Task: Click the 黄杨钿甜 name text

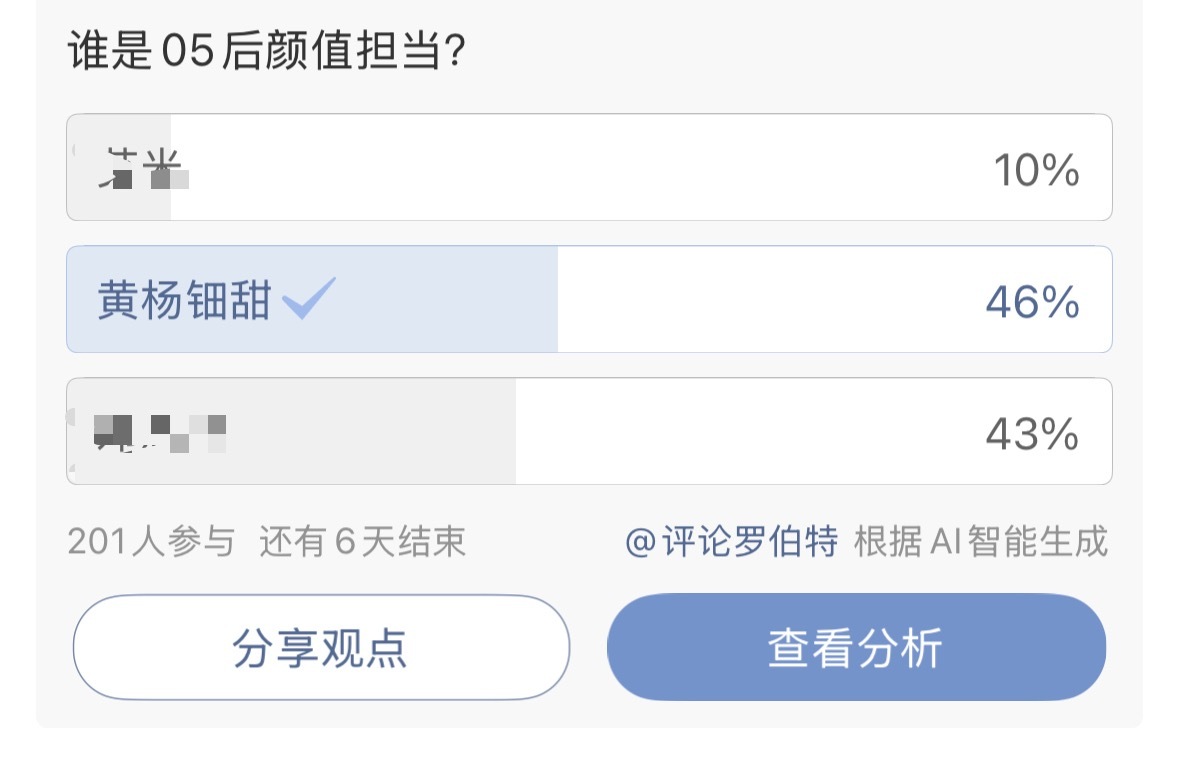Action: [x=184, y=300]
